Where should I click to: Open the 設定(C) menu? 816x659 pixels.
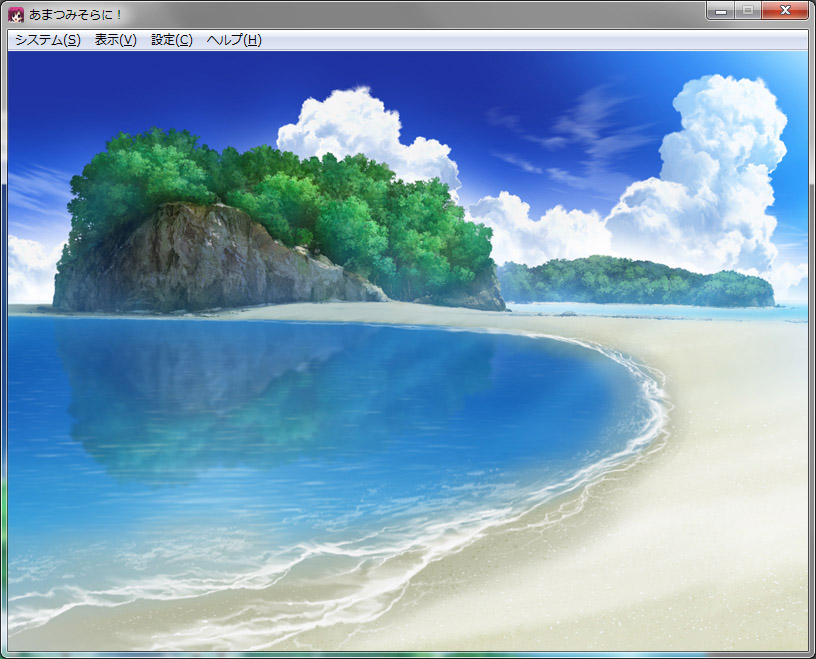[172, 40]
